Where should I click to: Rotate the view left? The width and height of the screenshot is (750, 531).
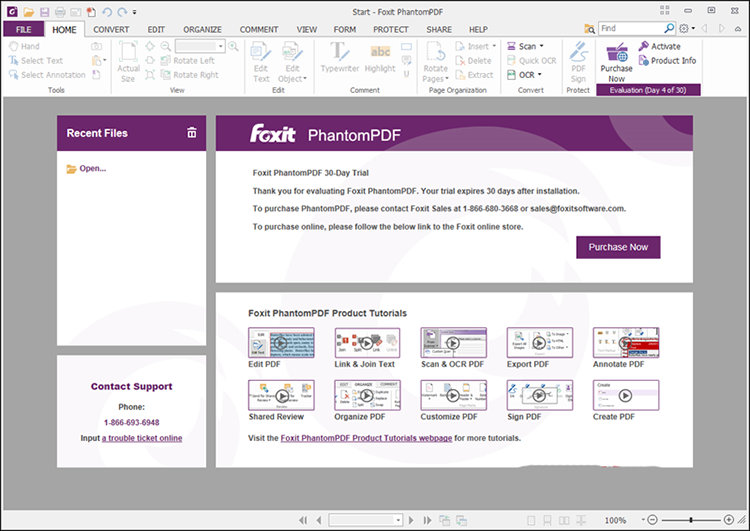(x=188, y=61)
